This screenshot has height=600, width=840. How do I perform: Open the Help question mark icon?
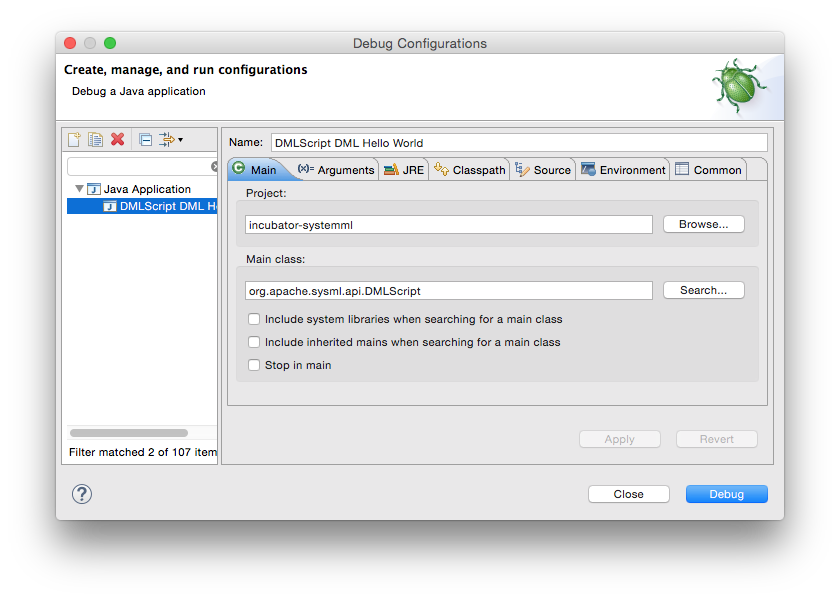(x=82, y=494)
